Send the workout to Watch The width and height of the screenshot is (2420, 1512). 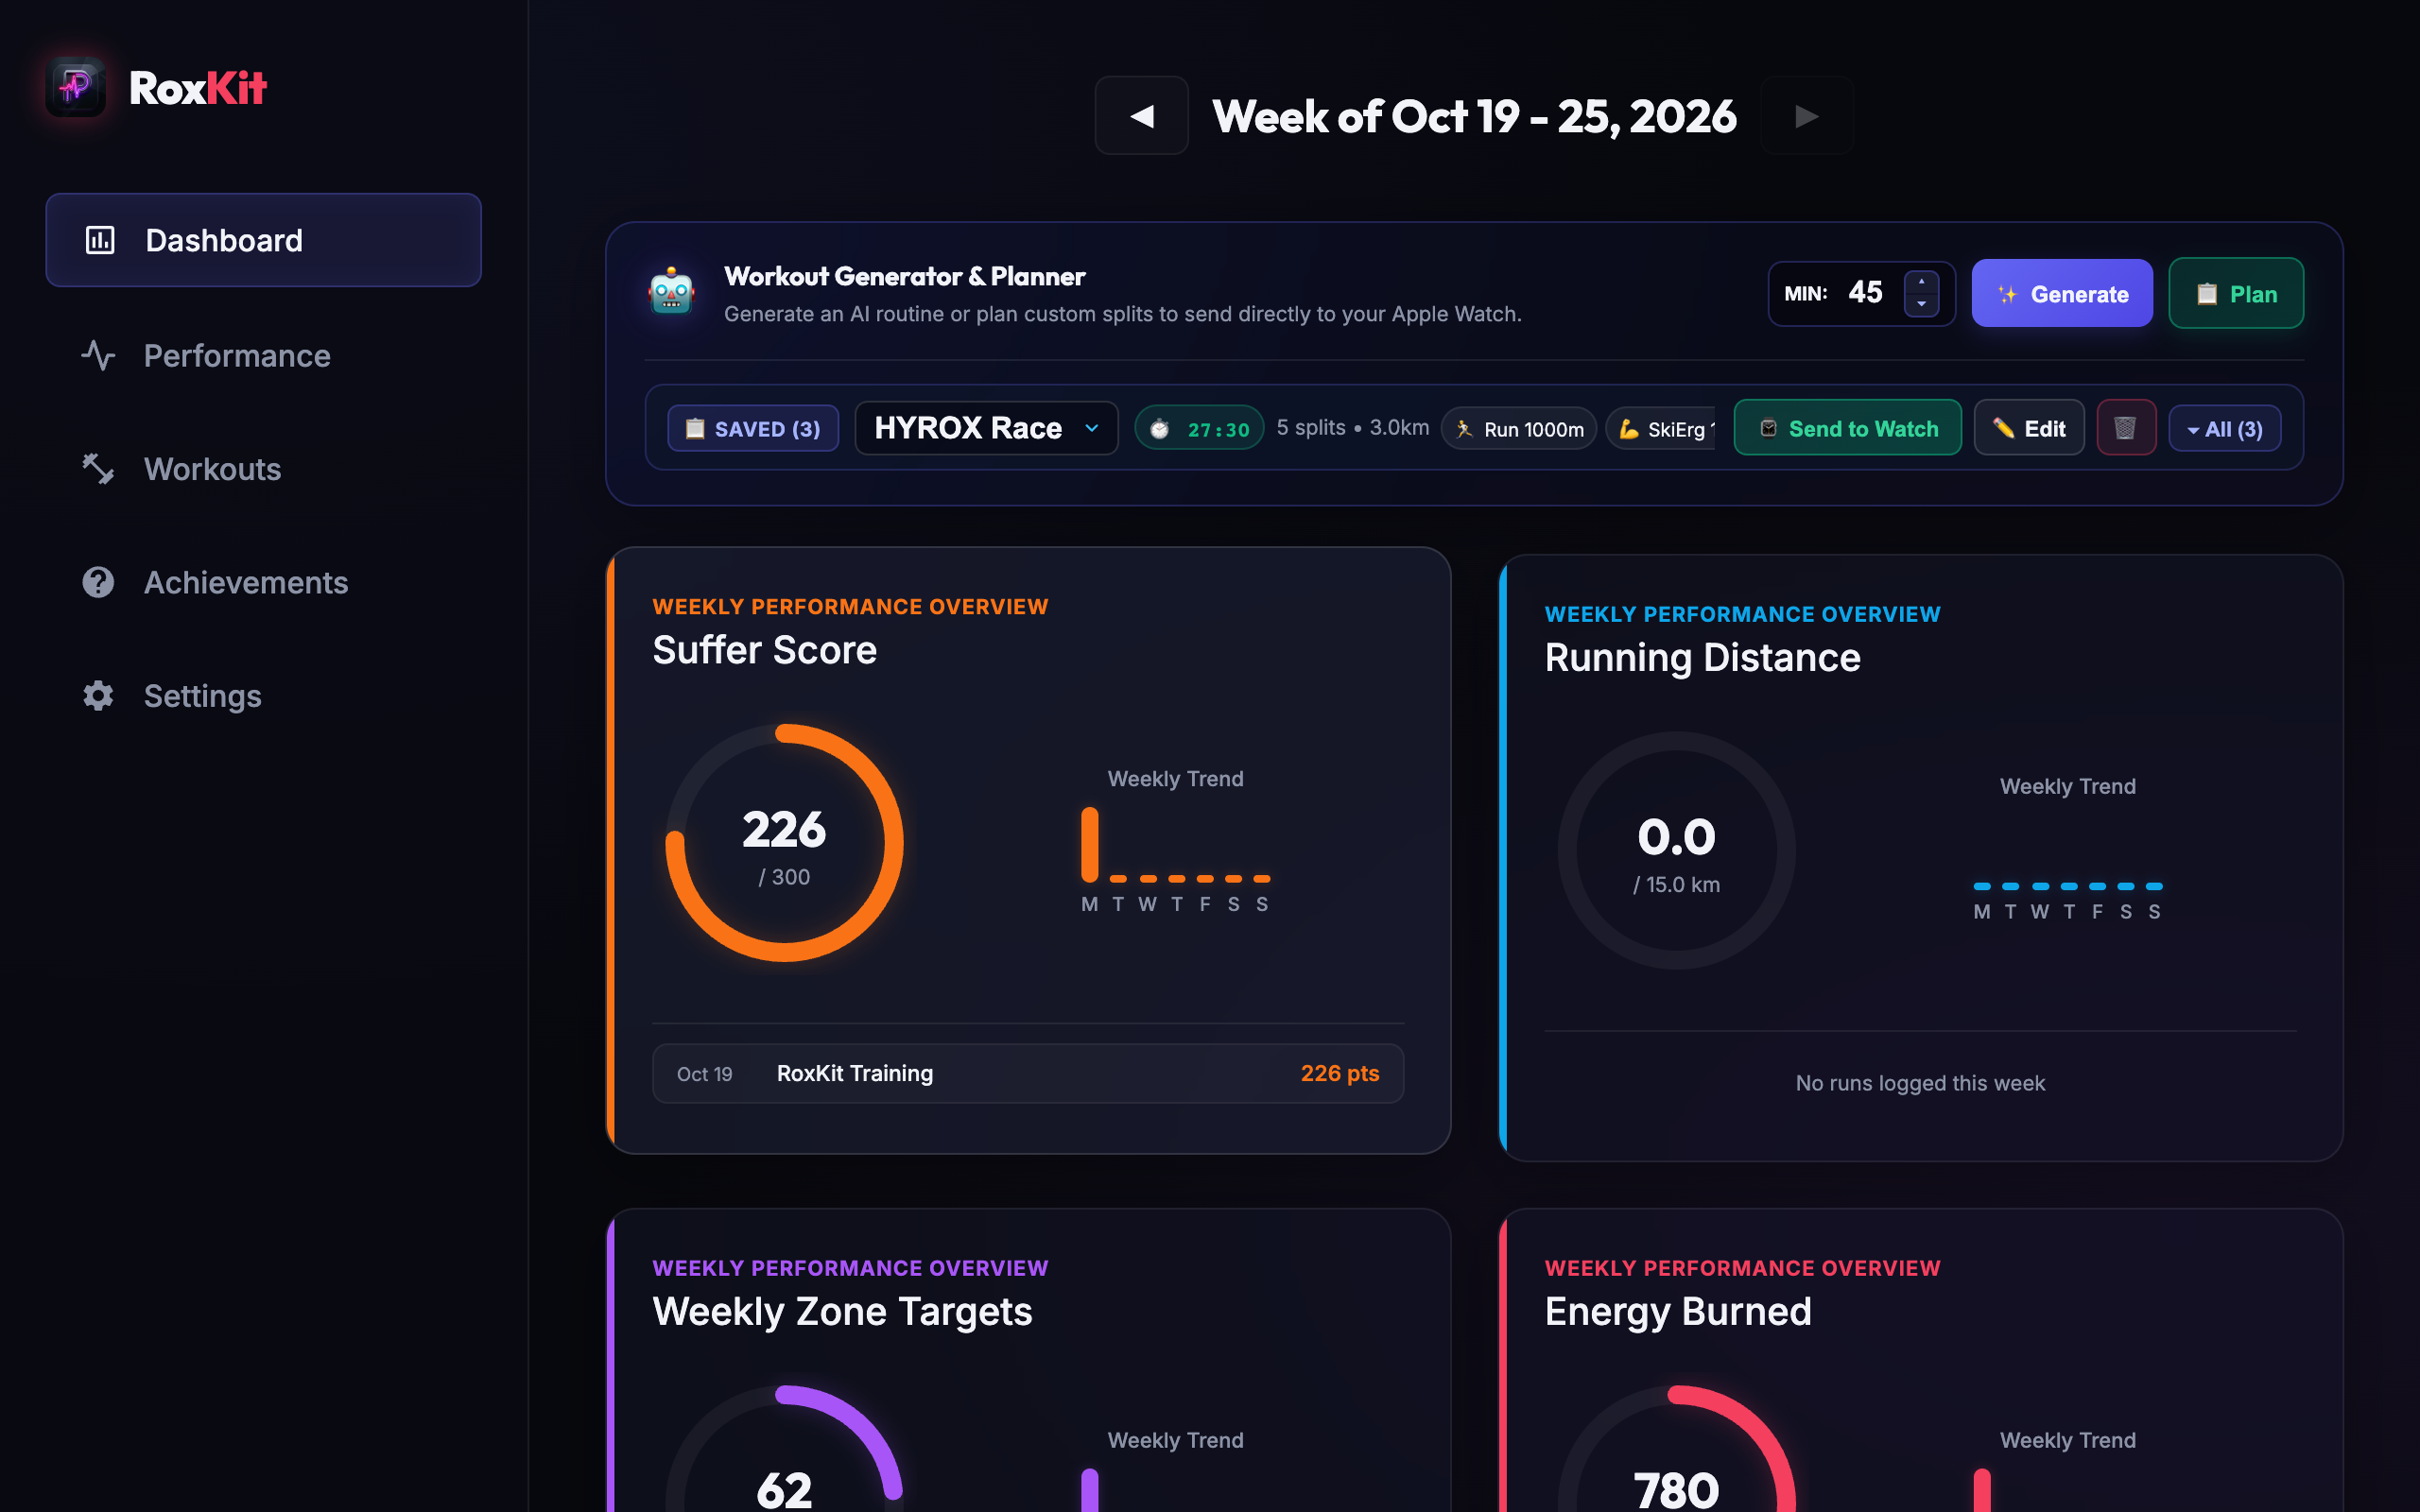click(1847, 428)
